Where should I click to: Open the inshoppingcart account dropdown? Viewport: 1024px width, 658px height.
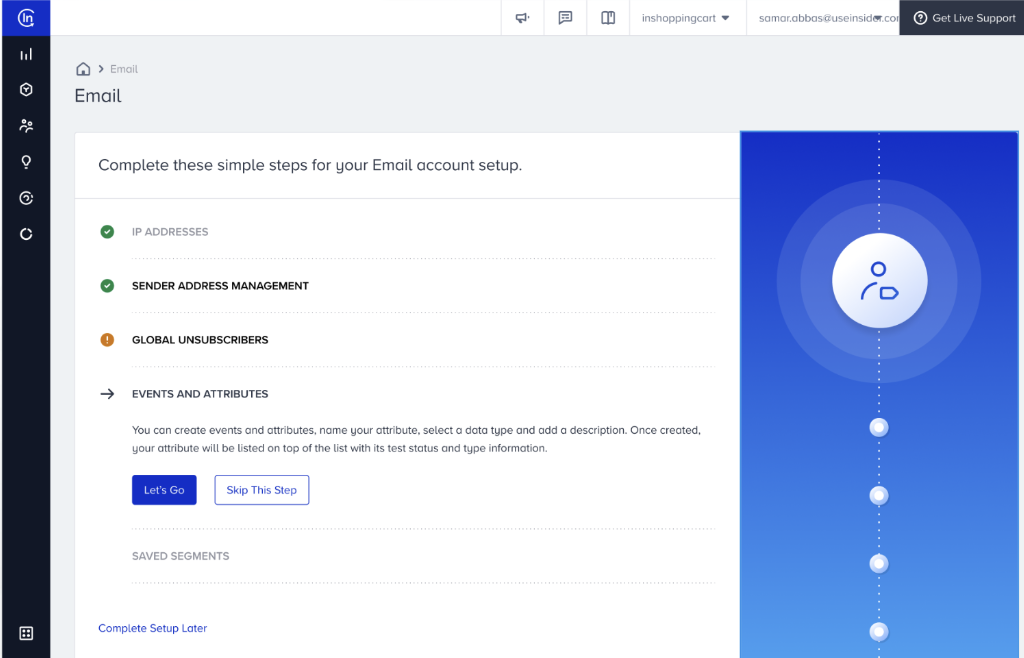(x=687, y=17)
